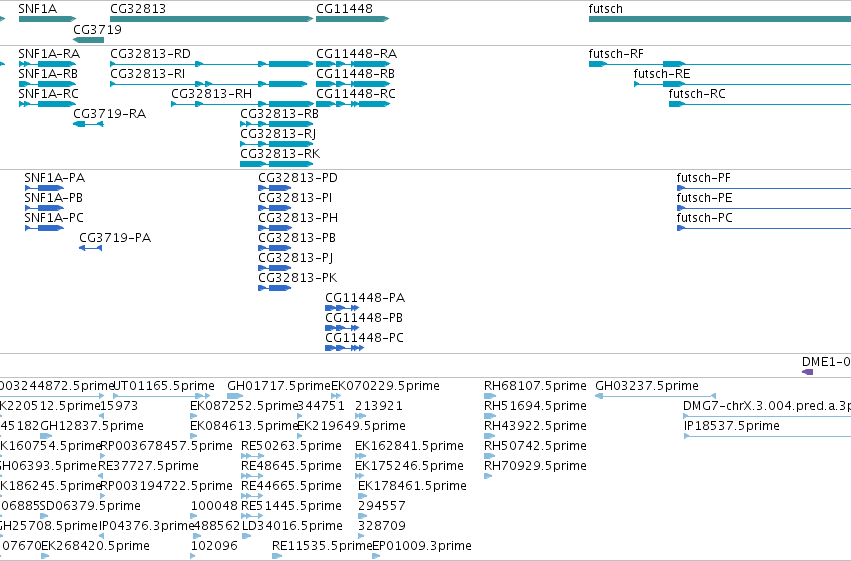The width and height of the screenshot is (851, 561).
Task: Select transcript futsch-RF
Action: (720, 64)
